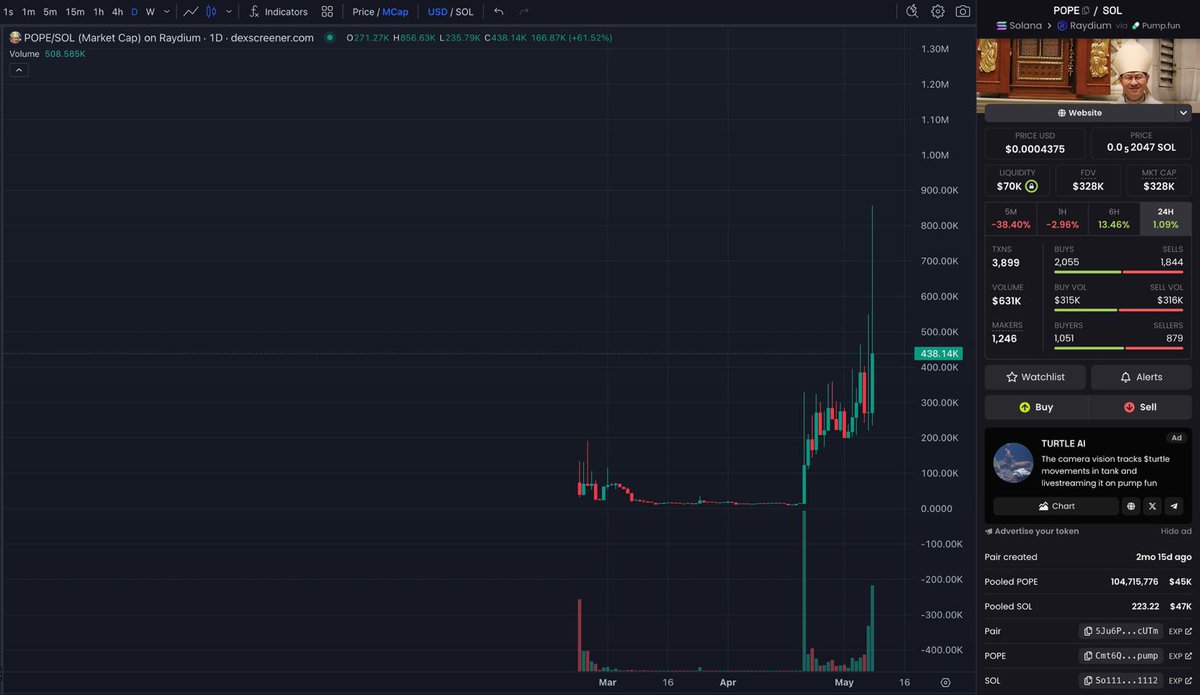Open the Pair EXP explorer link
Image resolution: width=1200 pixels, height=695 pixels.
tap(1180, 631)
